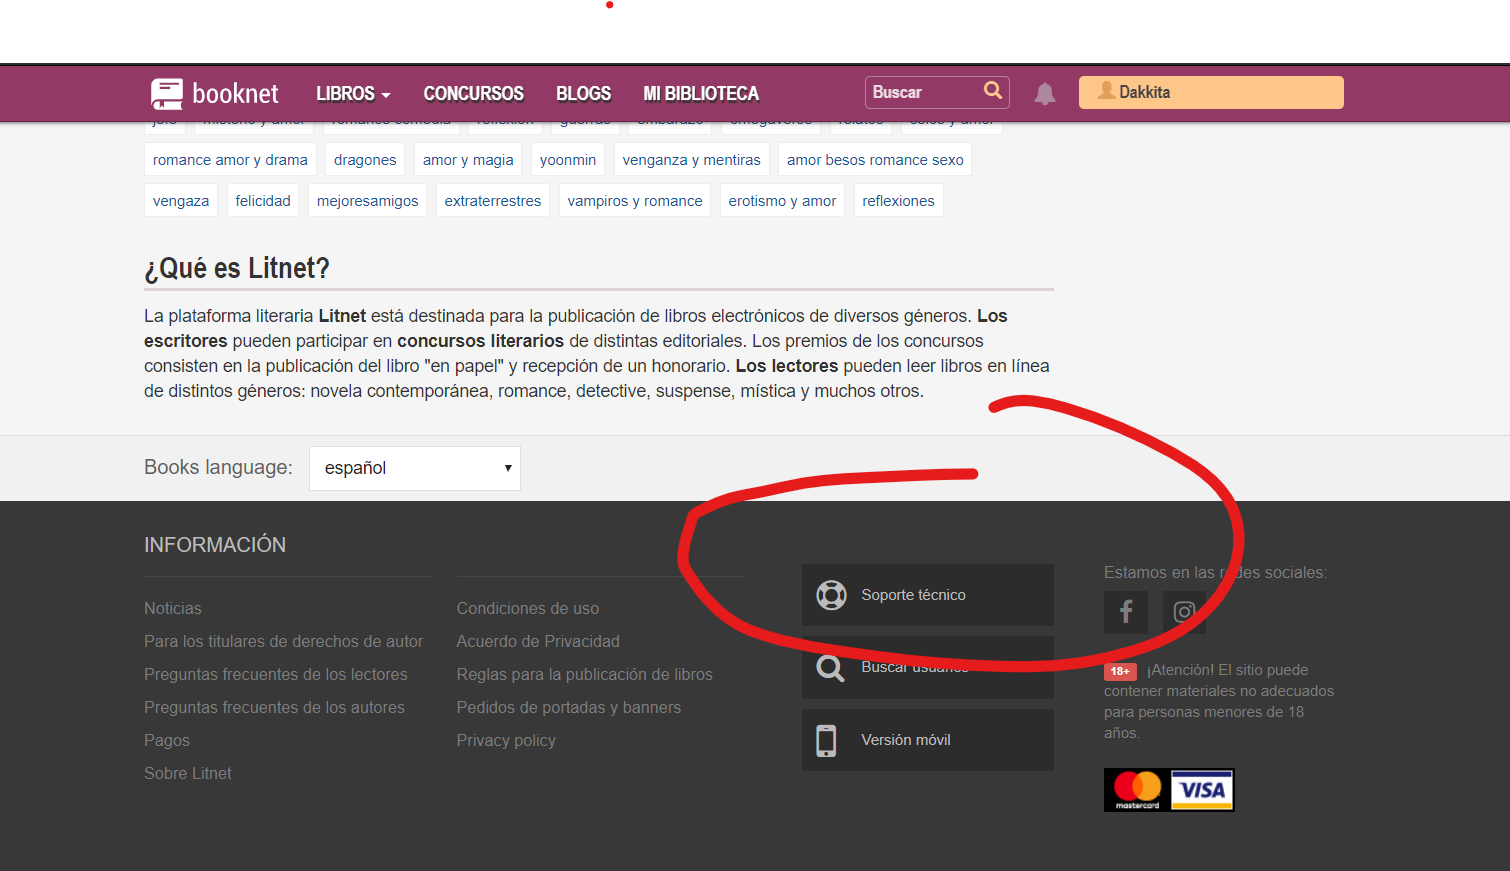This screenshot has width=1510, height=871.
Task: Open the Privacy policy link
Action: point(506,740)
